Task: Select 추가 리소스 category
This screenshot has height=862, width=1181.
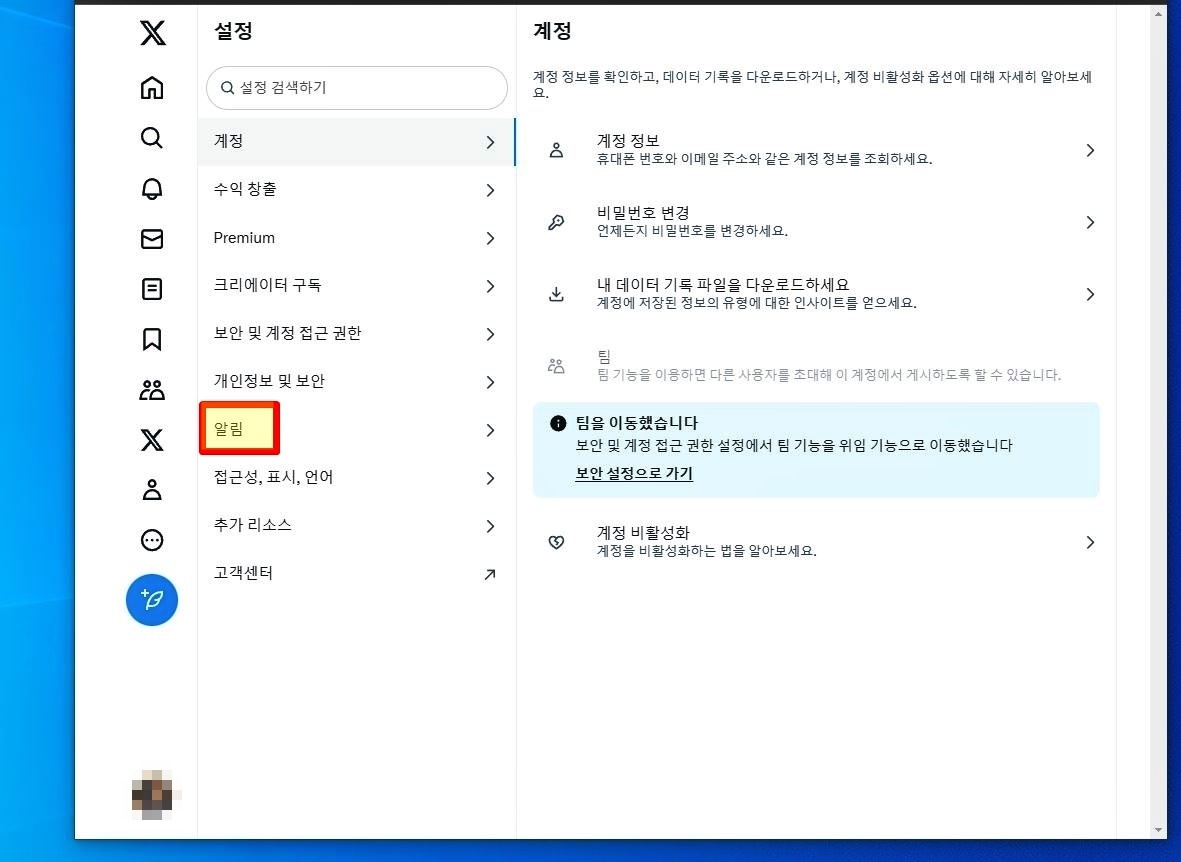Action: coord(356,526)
